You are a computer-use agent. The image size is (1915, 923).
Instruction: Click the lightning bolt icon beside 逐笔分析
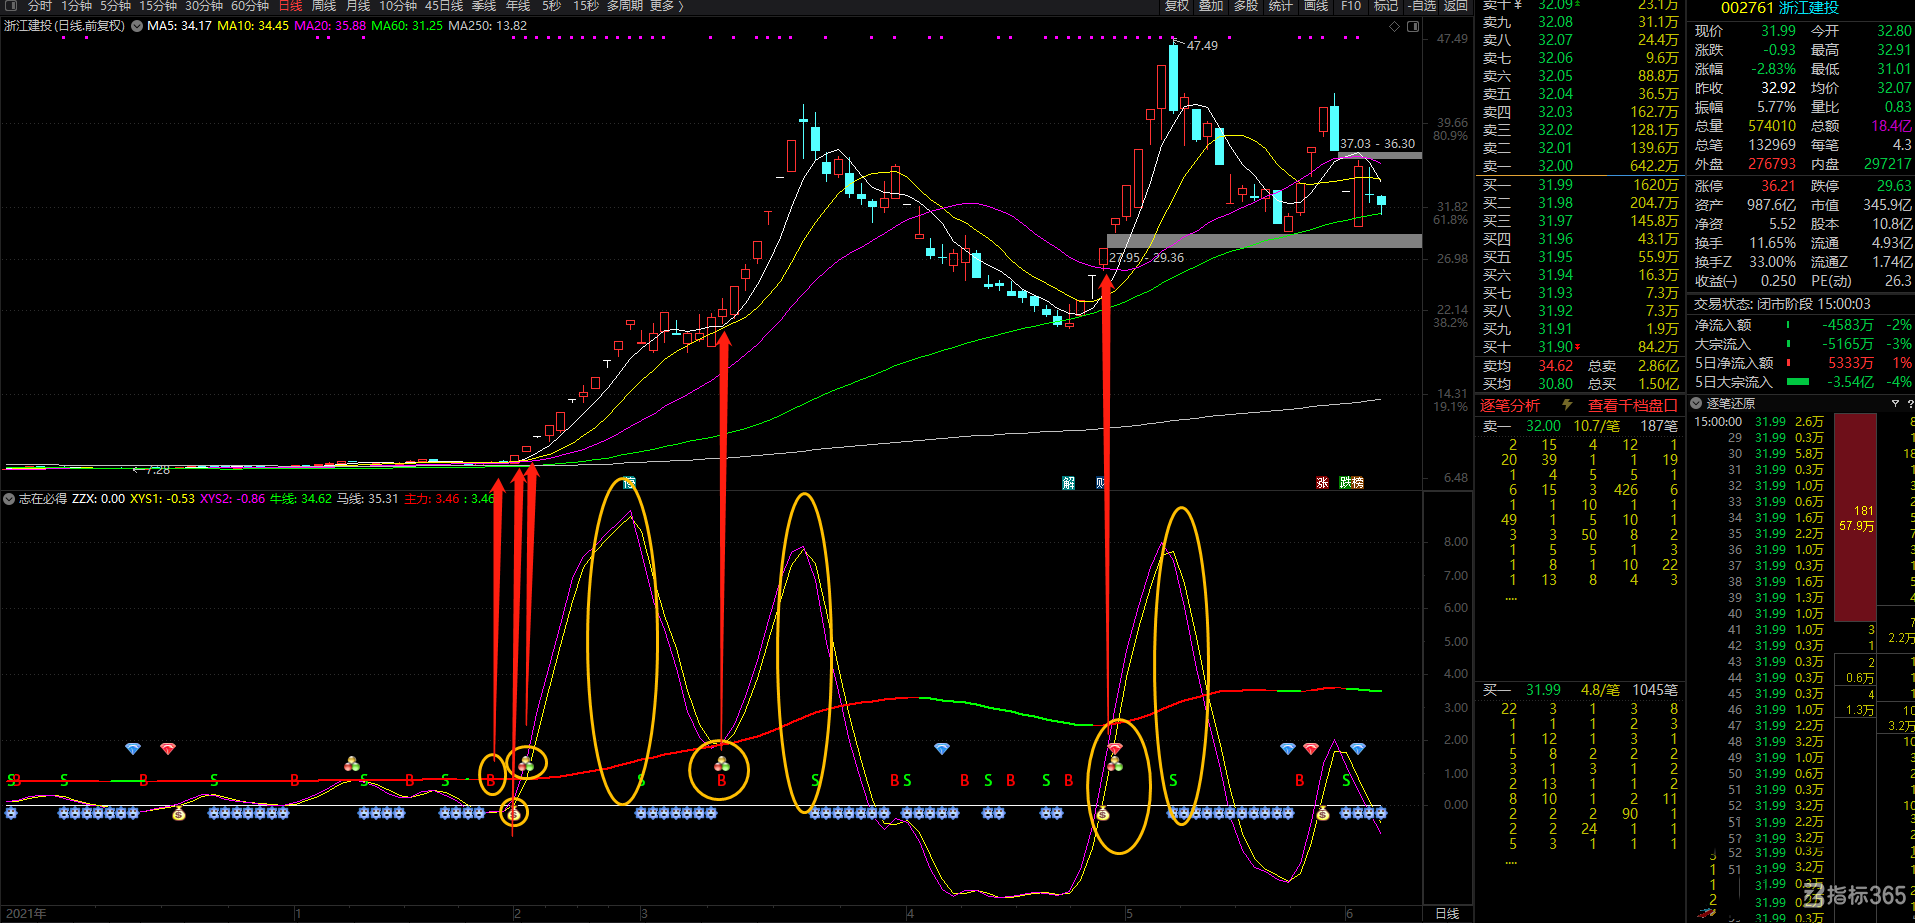point(1567,405)
